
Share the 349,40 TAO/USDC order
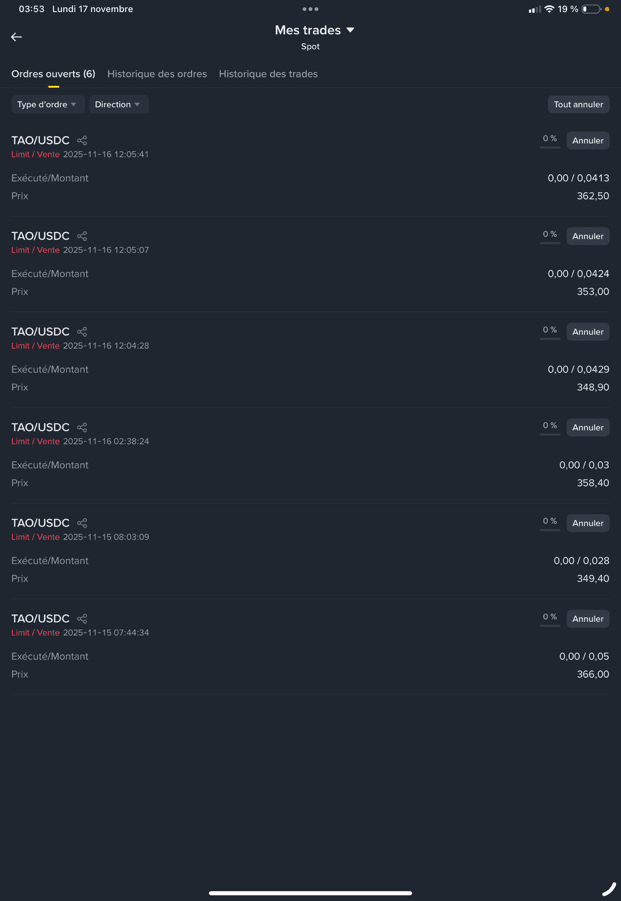coord(82,523)
